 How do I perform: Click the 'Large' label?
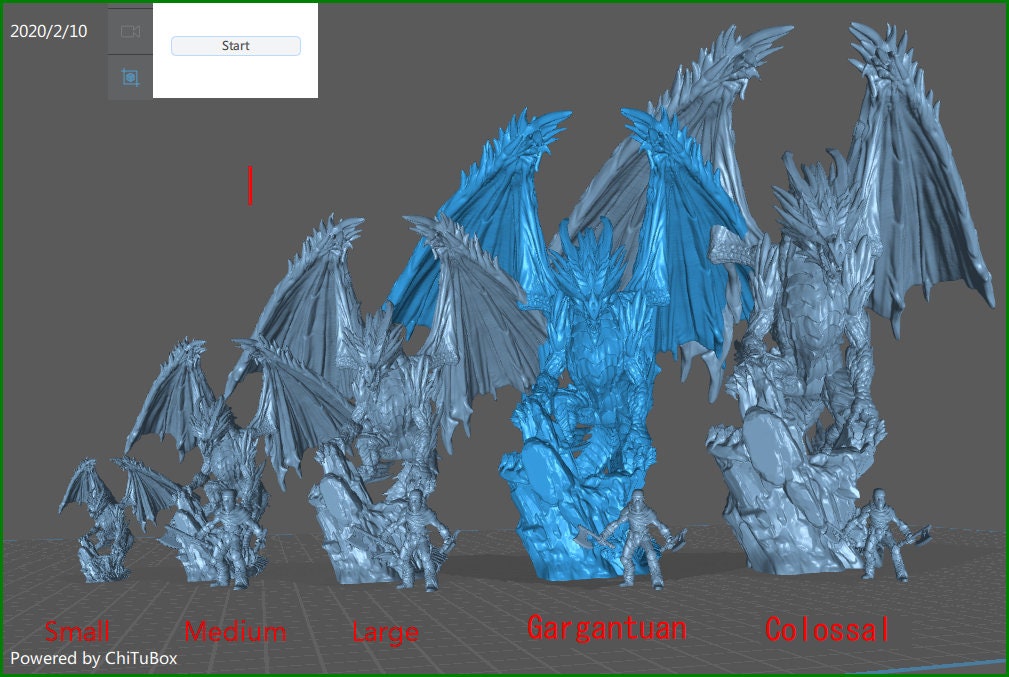(x=385, y=633)
